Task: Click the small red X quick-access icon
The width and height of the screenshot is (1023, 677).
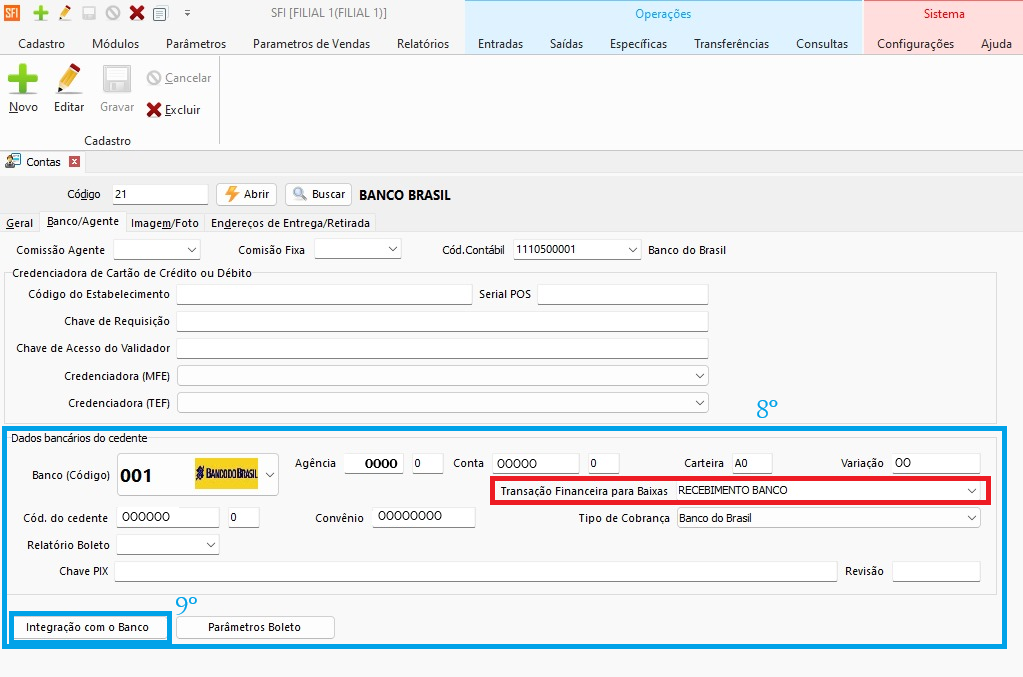Action: tap(136, 13)
